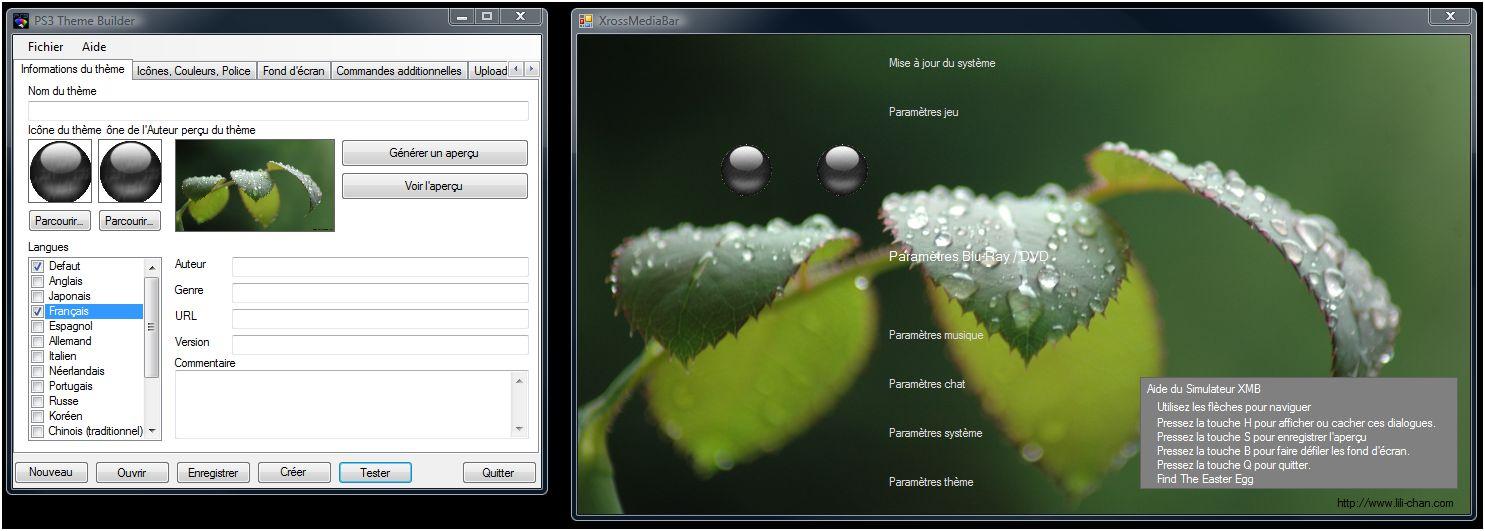Click the http://www.lili-chan.com link text
The height and width of the screenshot is (531, 1485).
pyautogui.click(x=1395, y=503)
